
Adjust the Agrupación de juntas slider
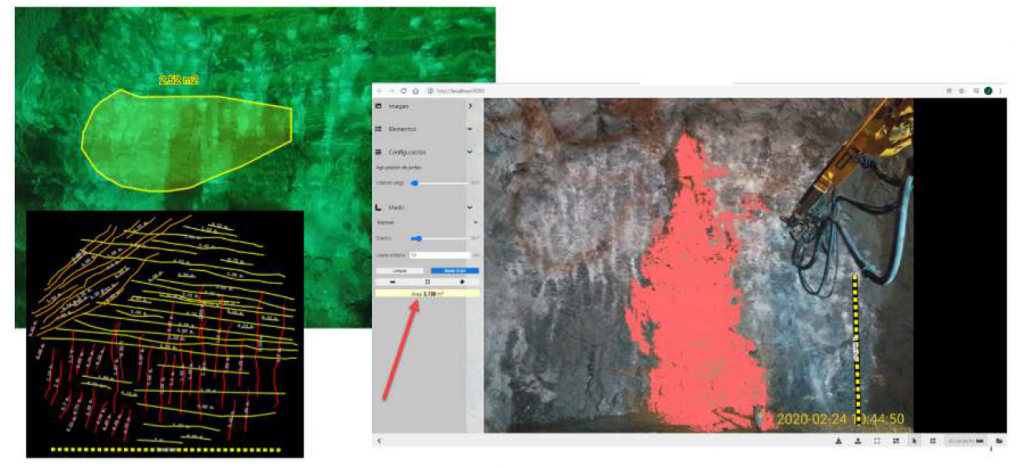click(x=414, y=183)
